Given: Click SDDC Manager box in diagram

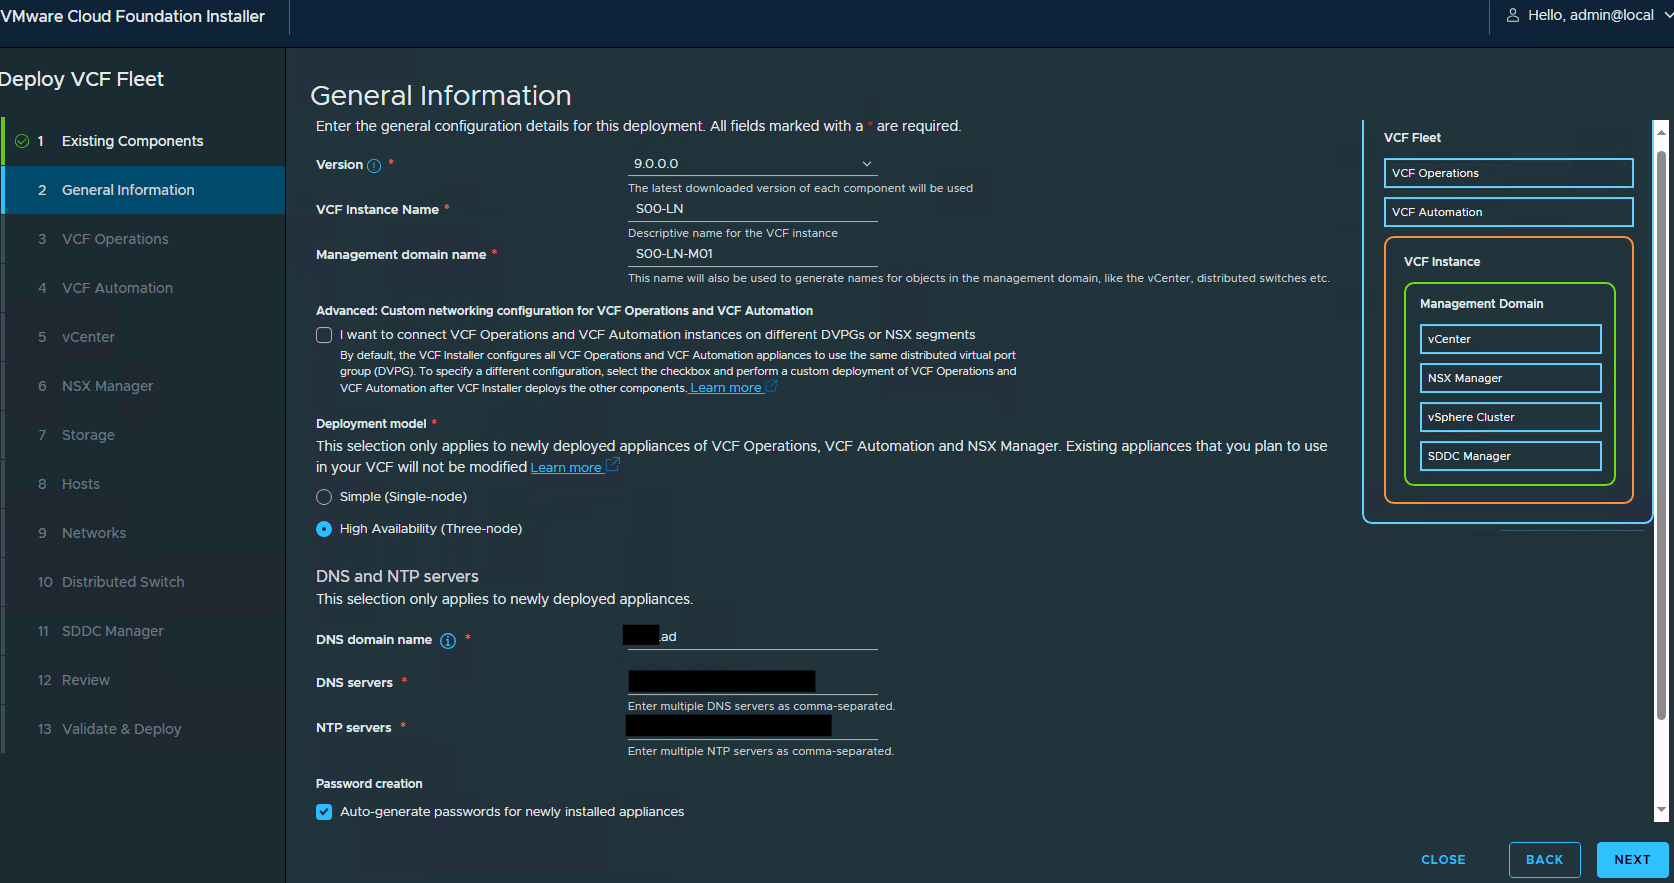Looking at the screenshot, I should click(1511, 456).
